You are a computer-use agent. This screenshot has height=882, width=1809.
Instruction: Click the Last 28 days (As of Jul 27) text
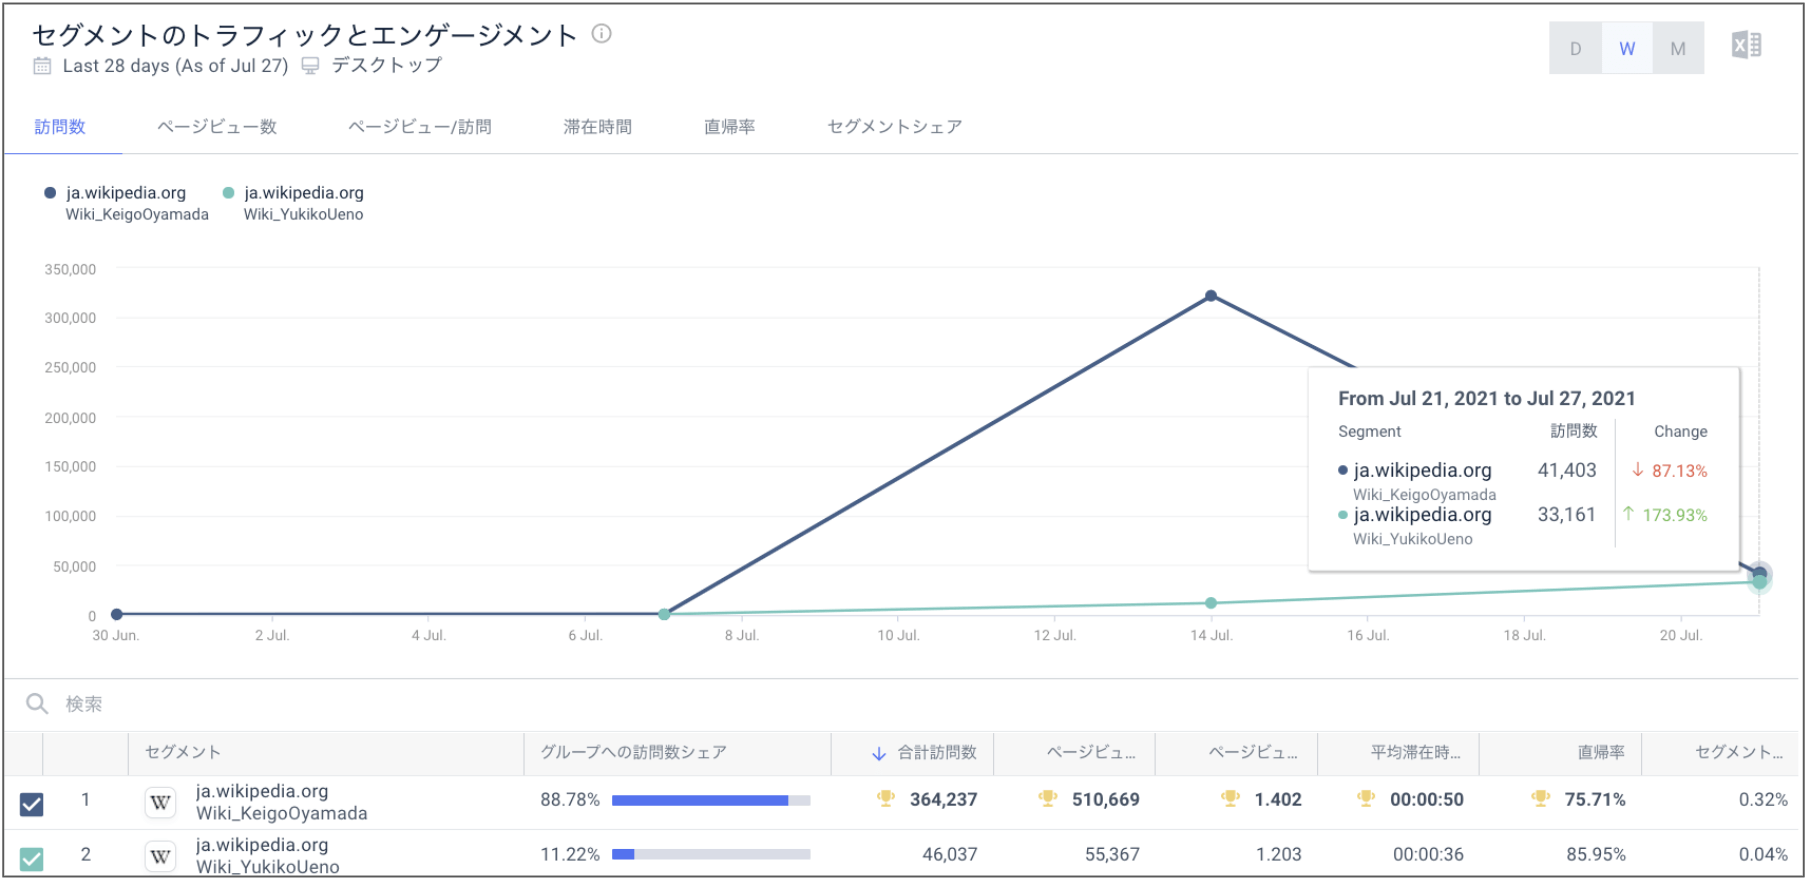tap(175, 66)
